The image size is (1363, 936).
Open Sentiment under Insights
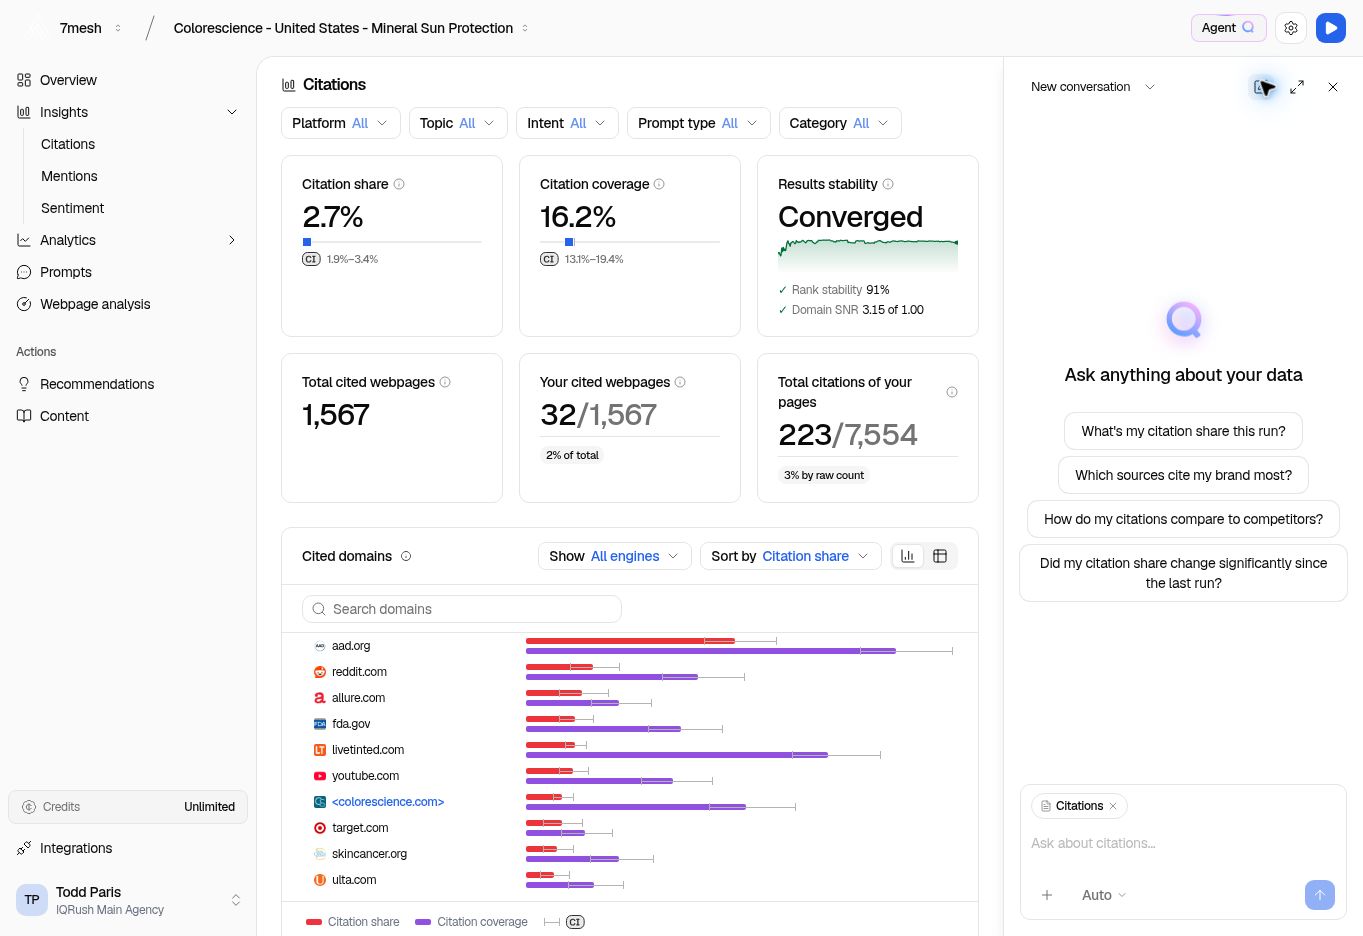click(x=72, y=208)
